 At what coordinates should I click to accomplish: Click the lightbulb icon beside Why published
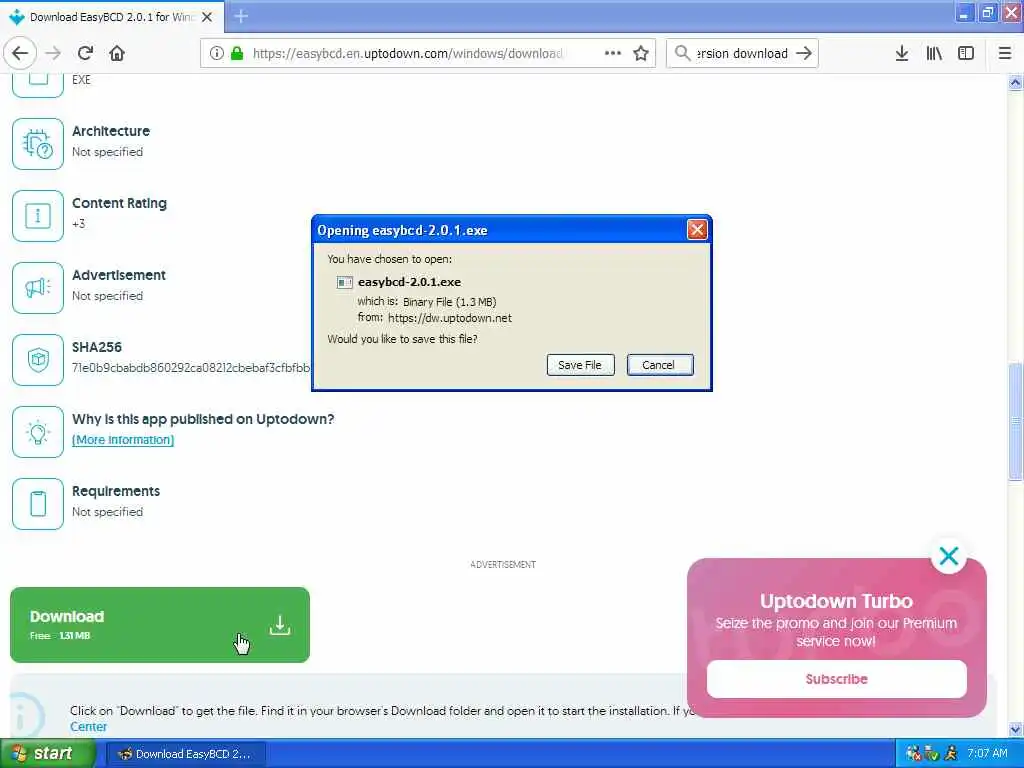click(38, 432)
